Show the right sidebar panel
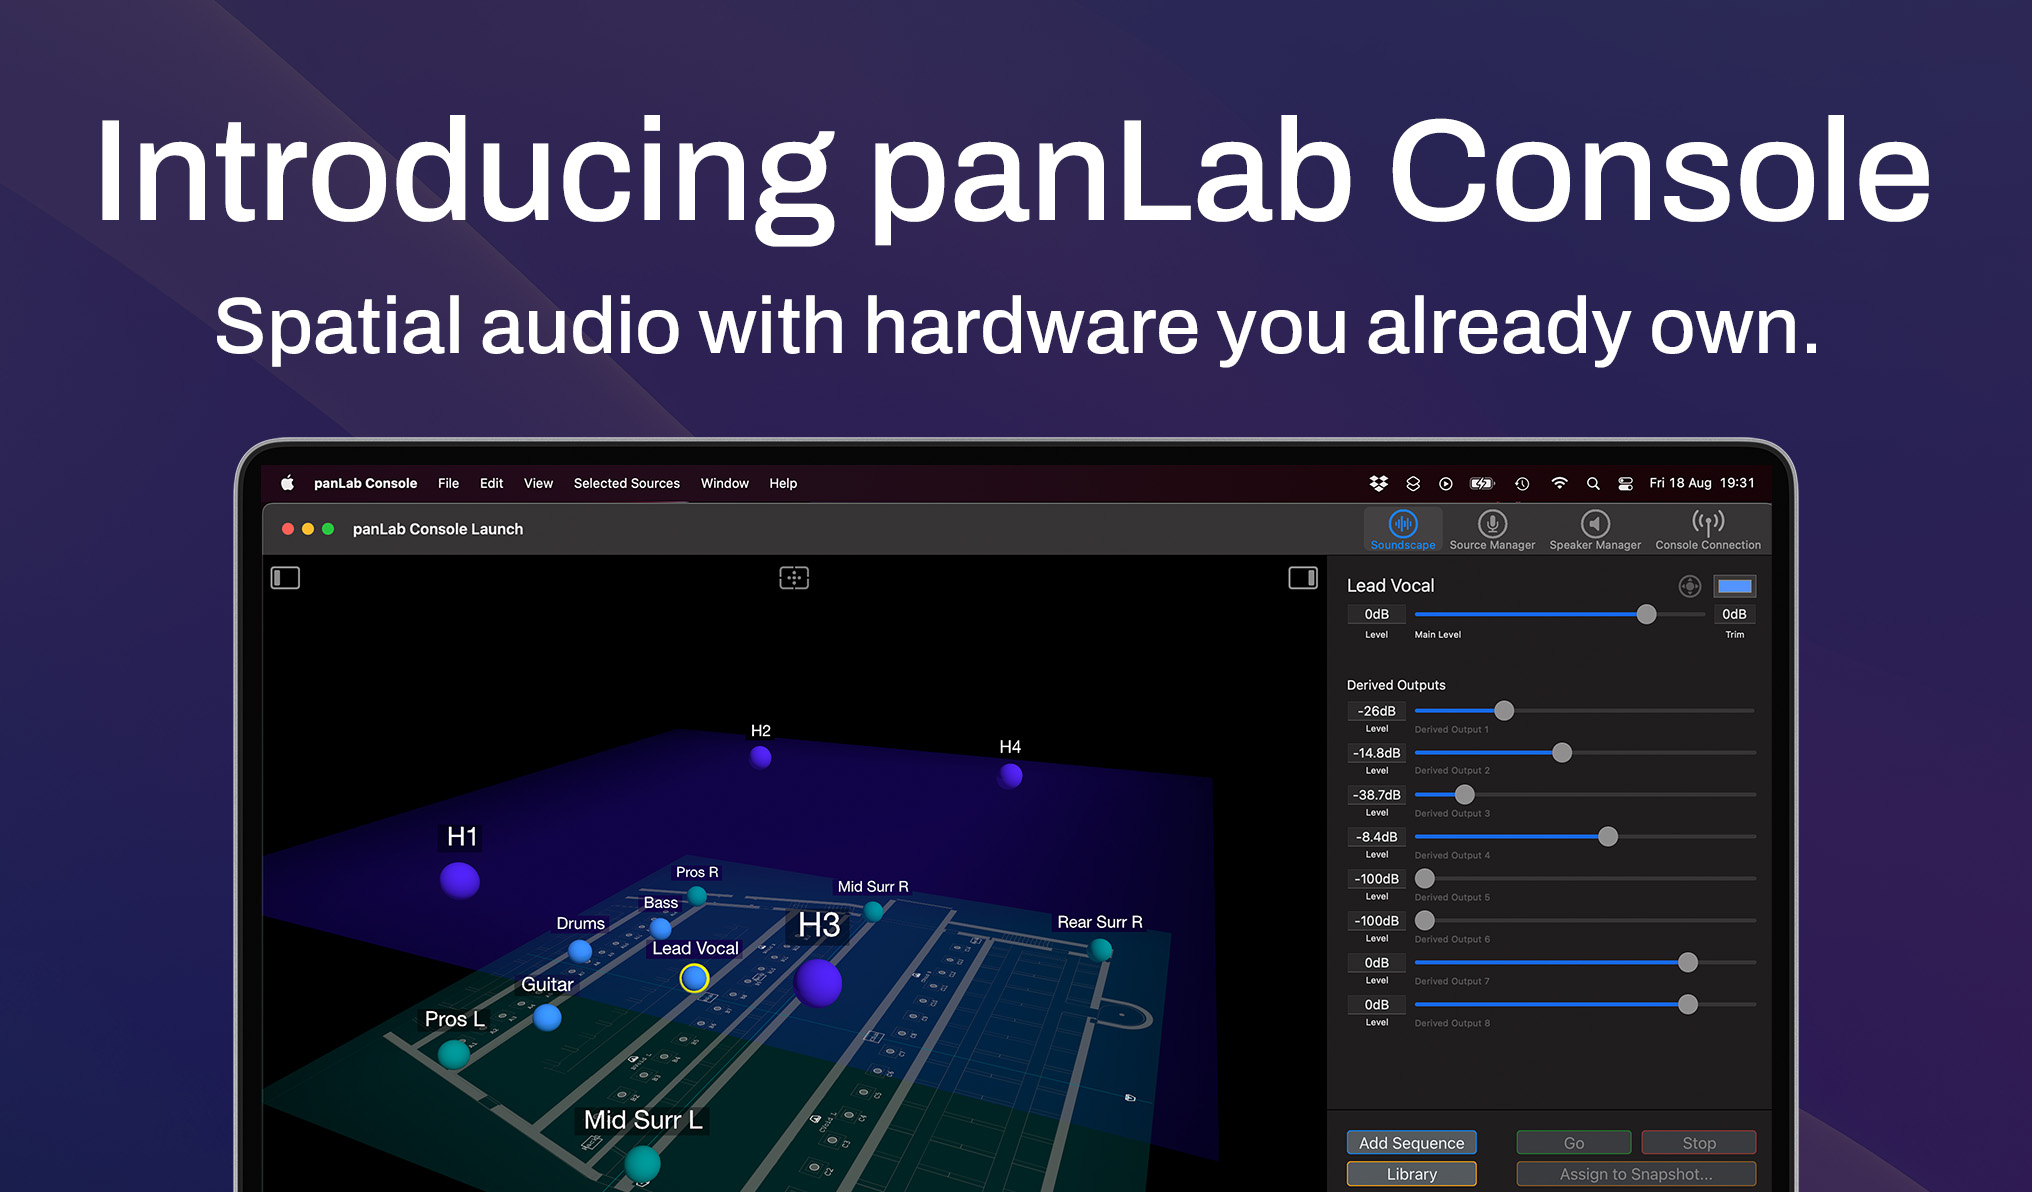Image resolution: width=2032 pixels, height=1192 pixels. [x=1303, y=578]
